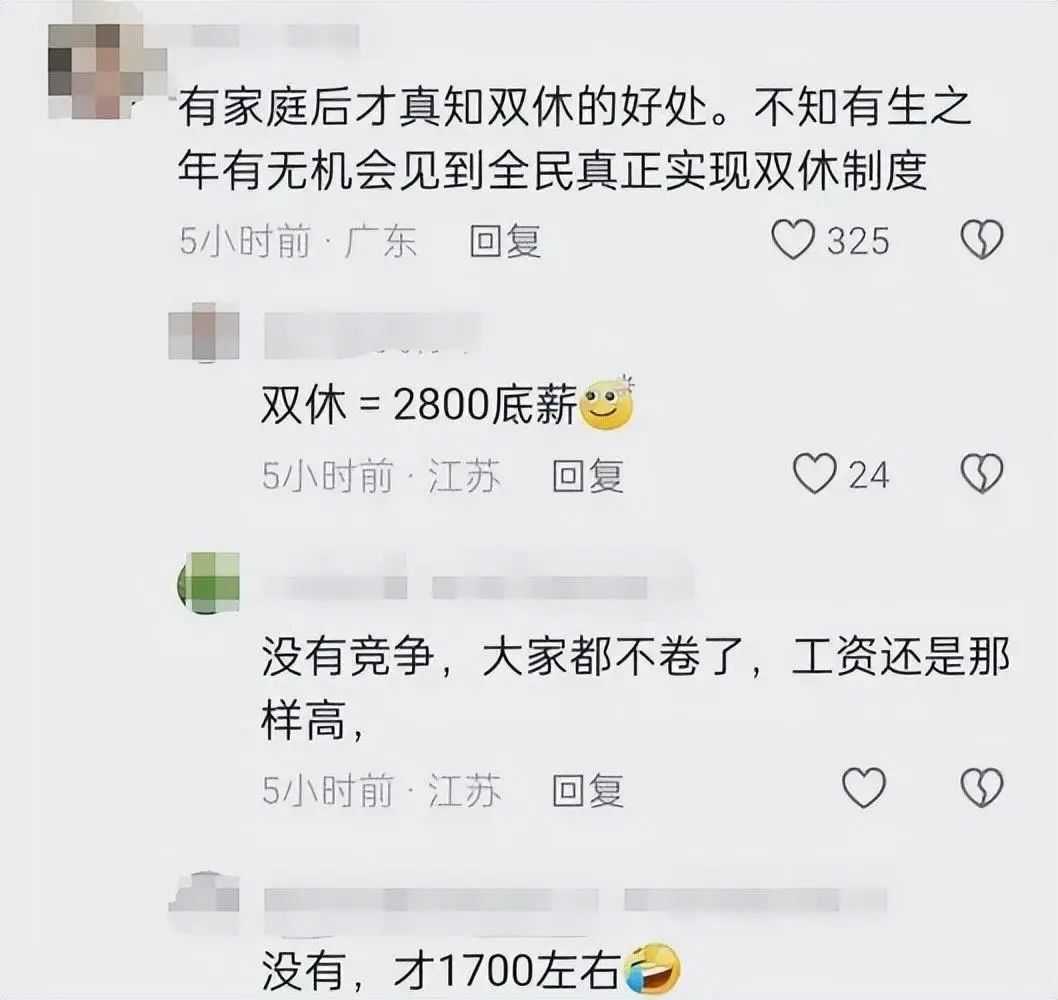Screen dimensions: 1058x1000
Task: Dislike the 没有竞争 reply
Action: click(x=982, y=787)
